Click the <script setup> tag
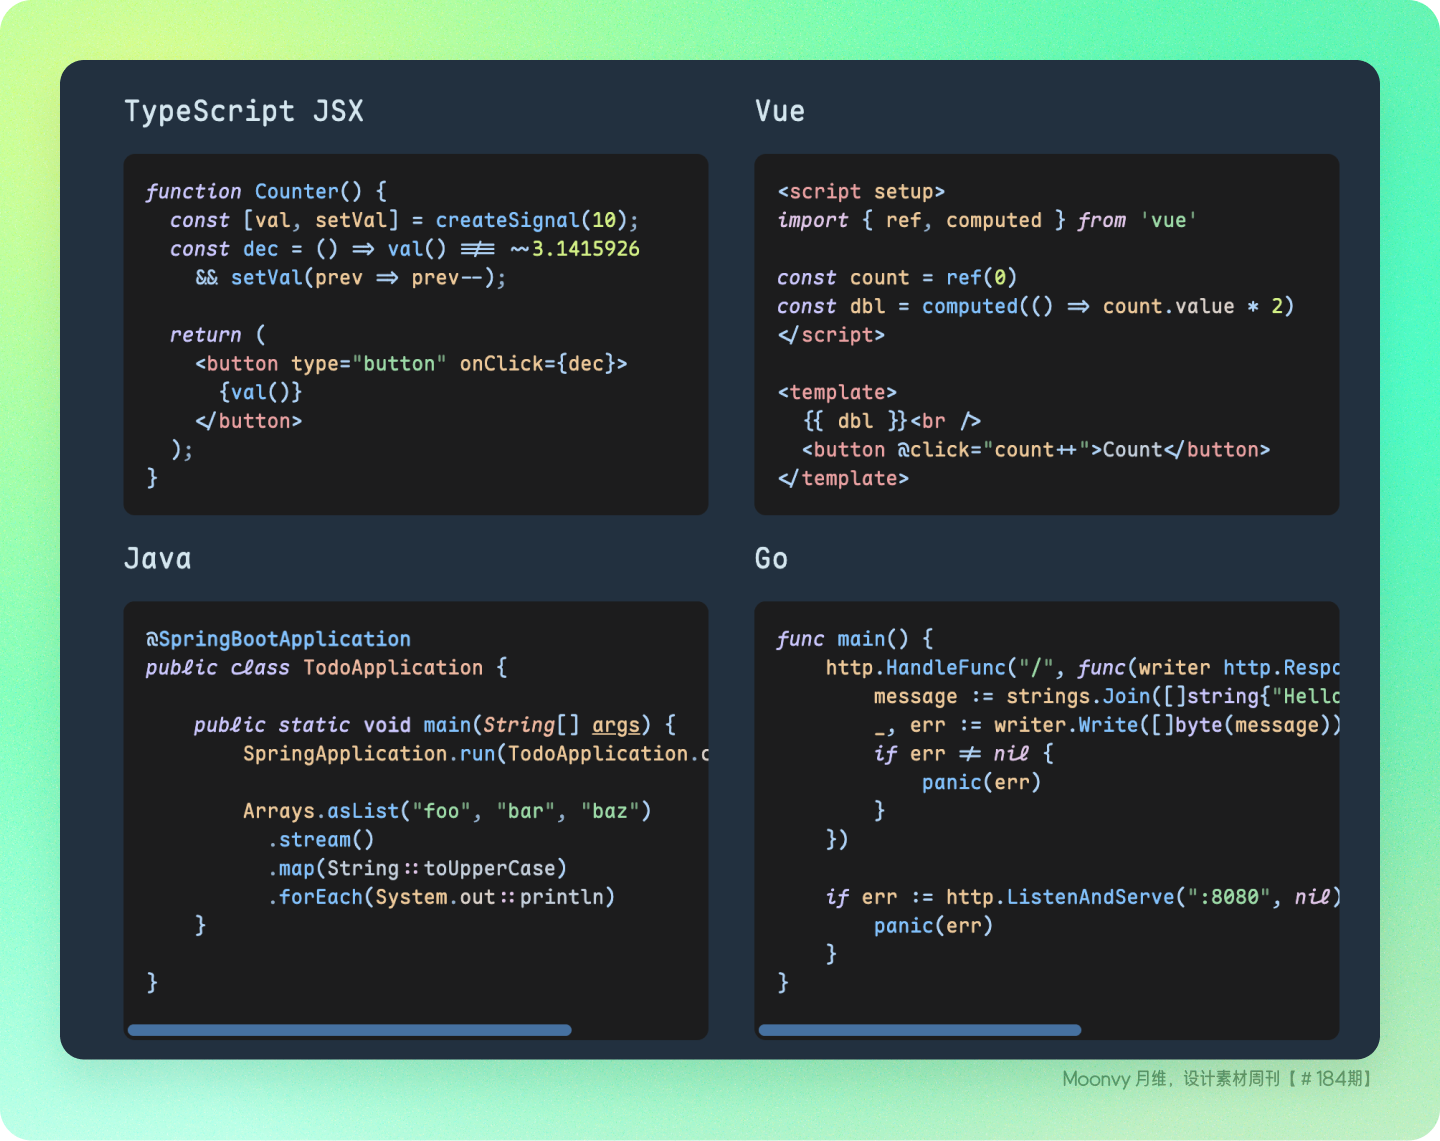Screen dimensions: 1440x1141 click(861, 192)
